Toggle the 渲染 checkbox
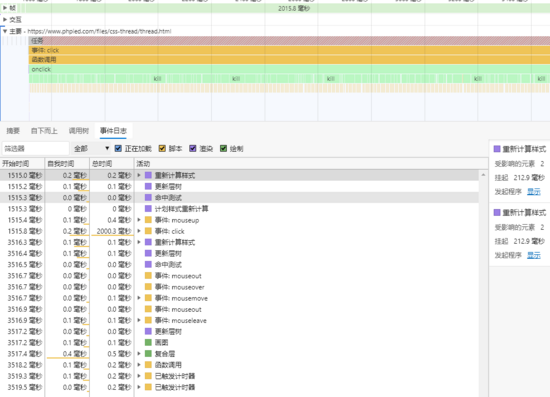 [x=193, y=149]
